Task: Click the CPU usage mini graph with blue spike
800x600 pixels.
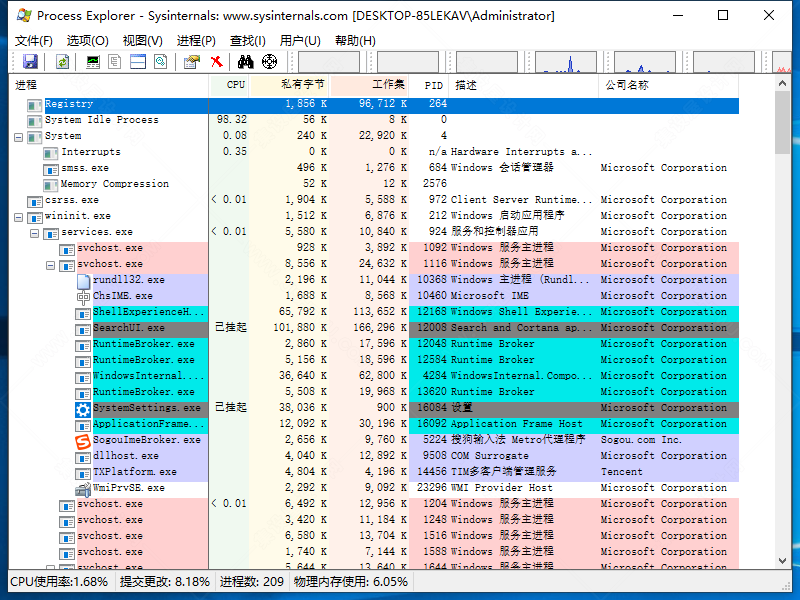Action: coord(566,62)
